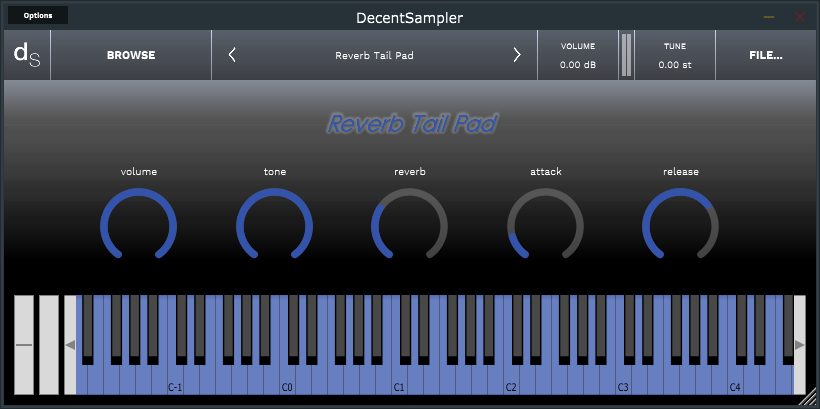Click the TUNE 0.00 st field
820x409 pixels.
(675, 55)
